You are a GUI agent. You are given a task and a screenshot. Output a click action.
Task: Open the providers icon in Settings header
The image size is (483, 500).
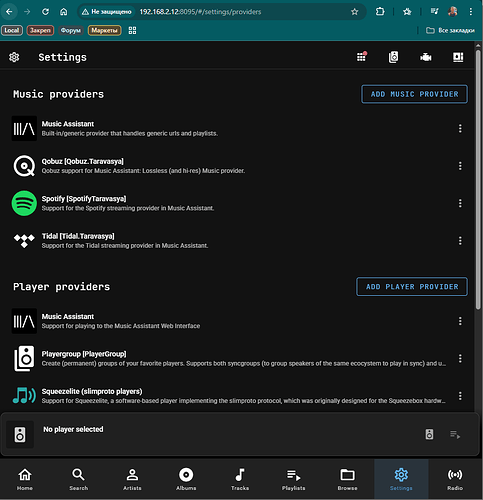[361, 57]
